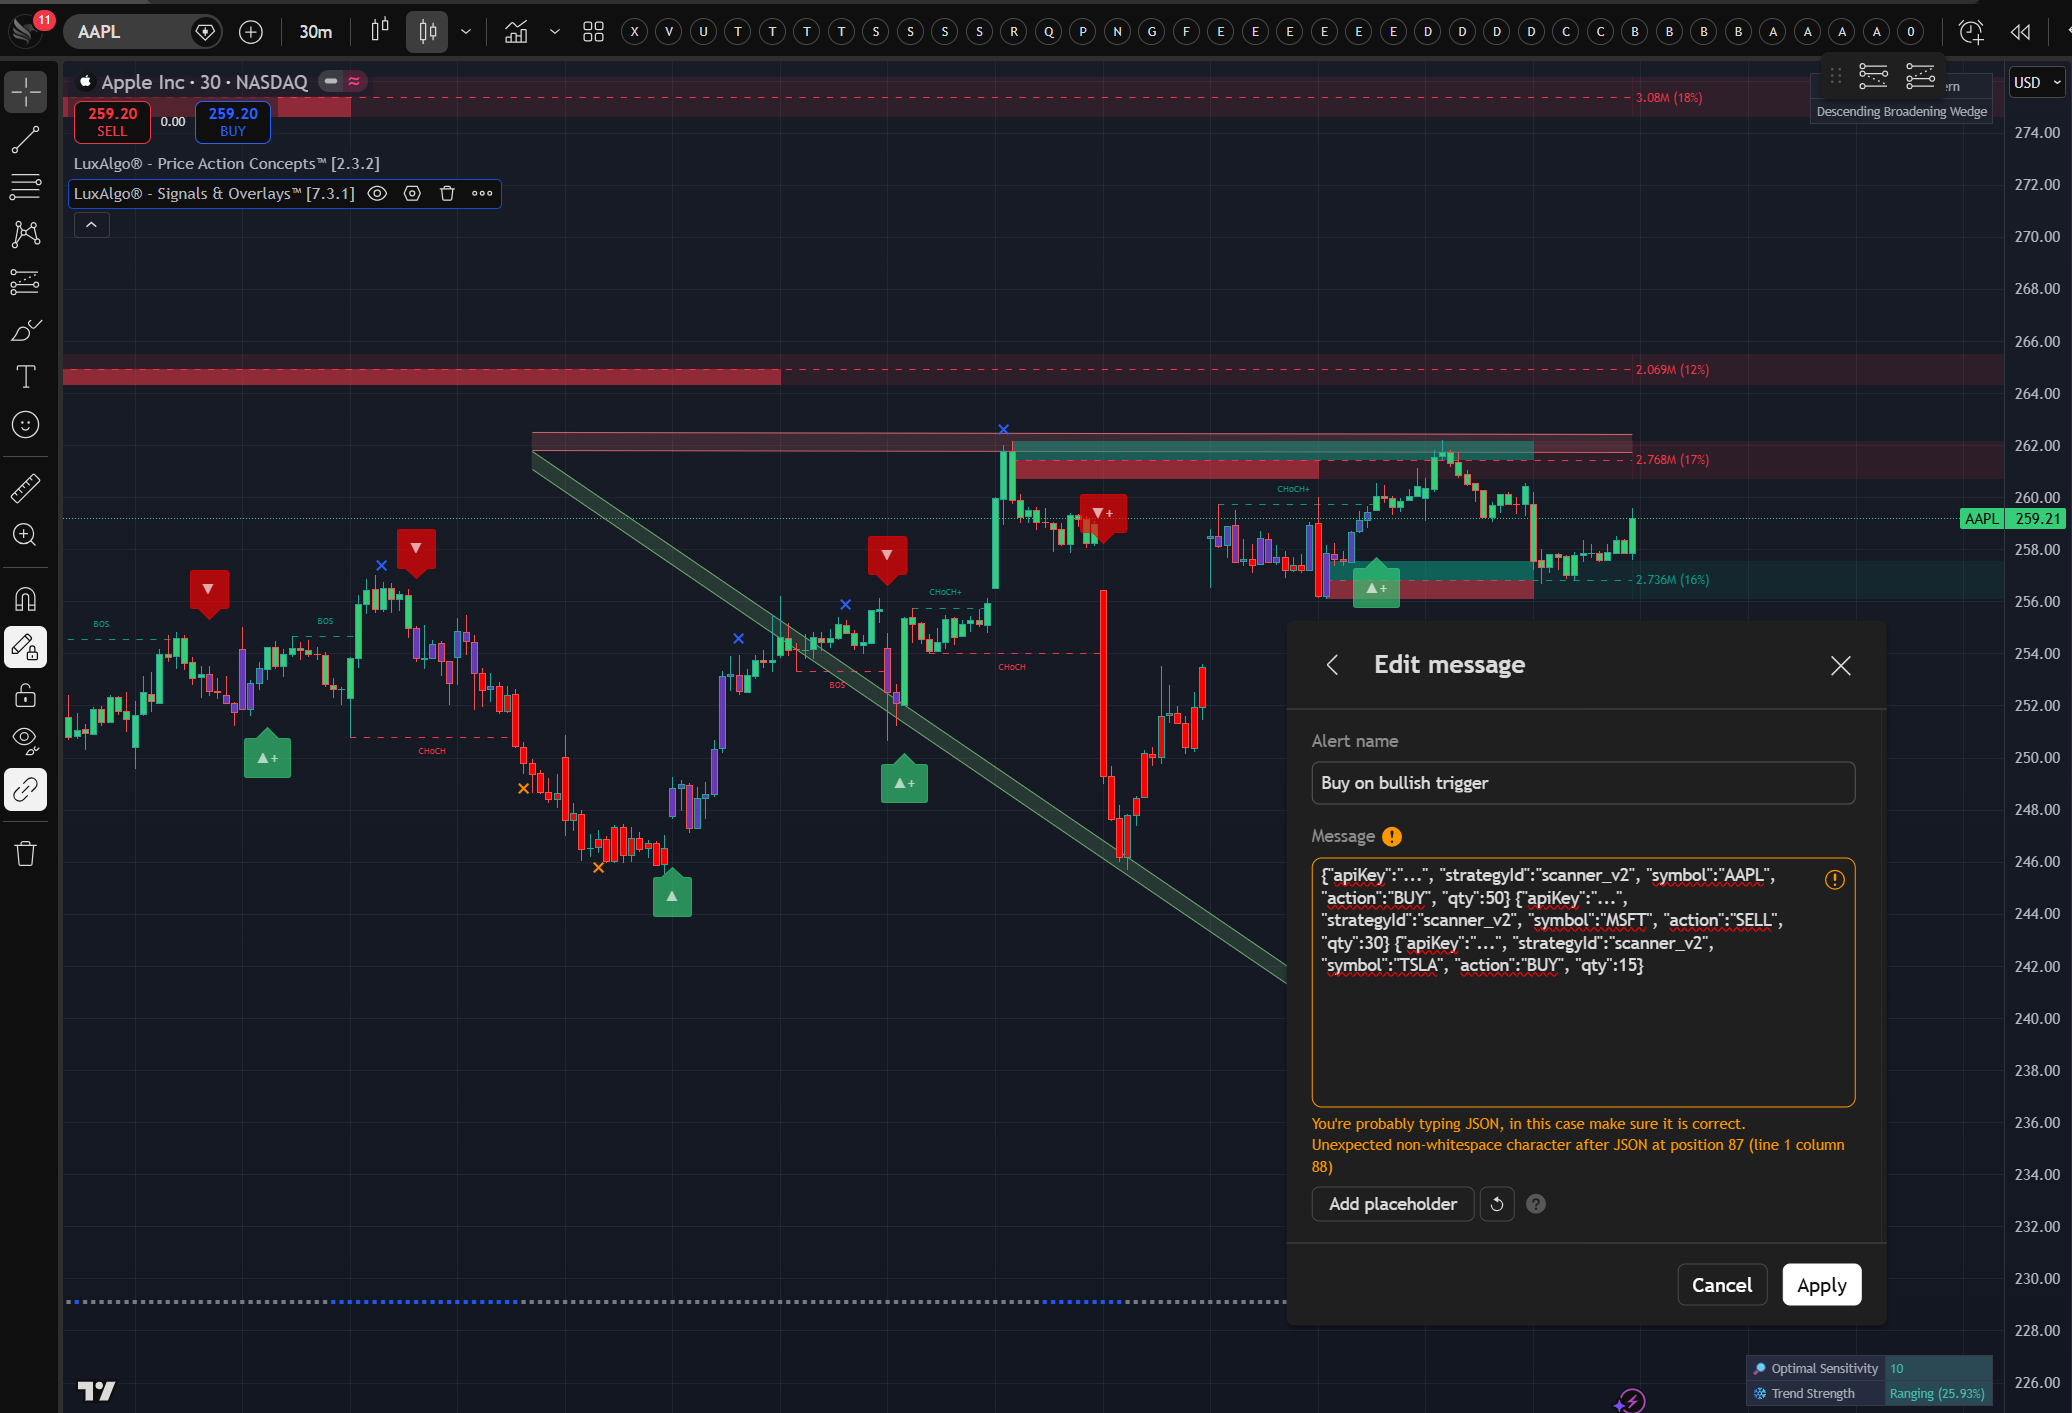The image size is (2072, 1413).
Task: Click the 0 quick-access circle in top toolbar
Action: (x=1911, y=32)
